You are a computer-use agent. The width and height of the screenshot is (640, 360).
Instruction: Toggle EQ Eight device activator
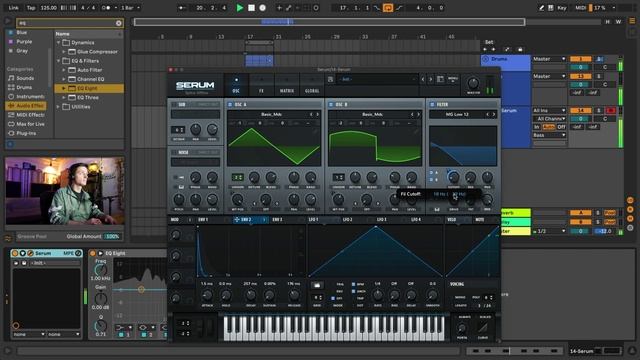point(93,253)
